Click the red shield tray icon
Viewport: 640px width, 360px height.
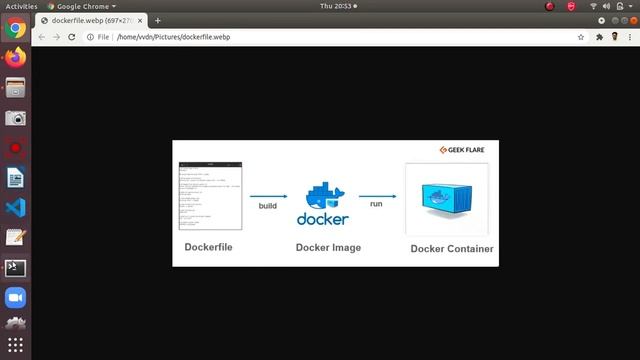point(571,6)
